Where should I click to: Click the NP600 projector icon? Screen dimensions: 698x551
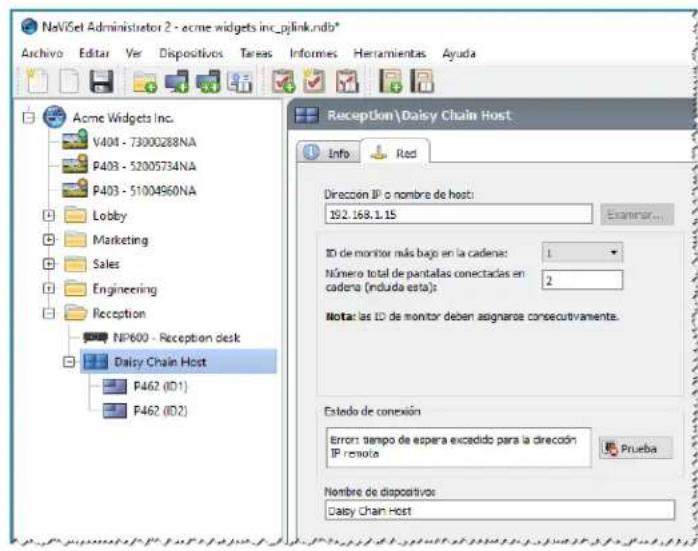click(x=95, y=338)
